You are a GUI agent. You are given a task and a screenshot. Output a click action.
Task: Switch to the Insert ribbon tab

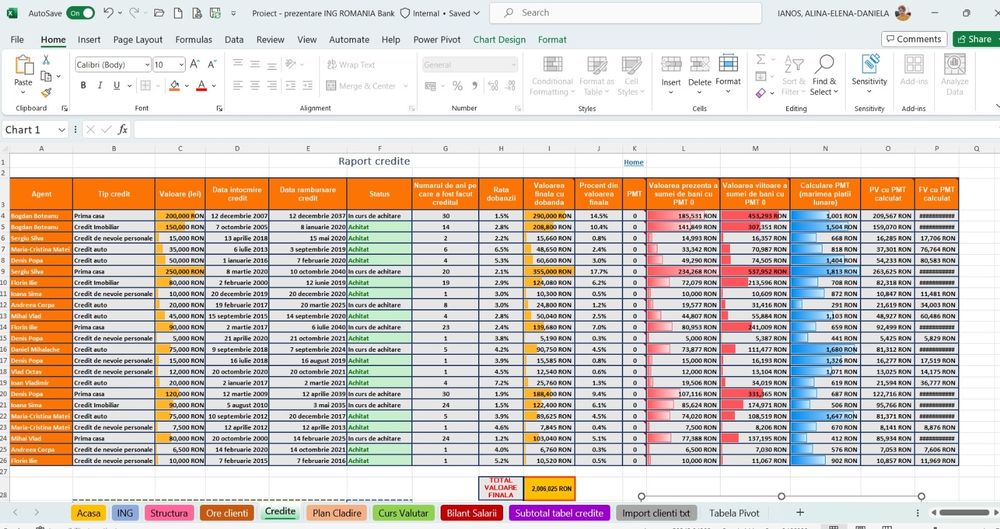[89, 40]
